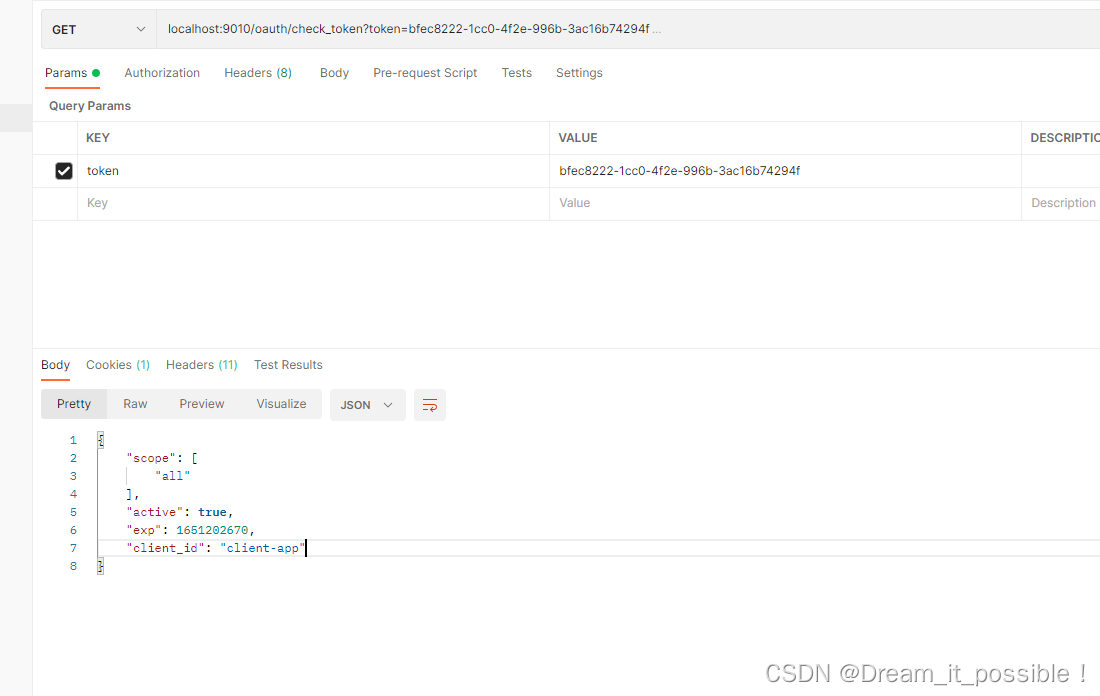Click the "client-app" value in response
Viewport: 1100px width, 696px height.
click(262, 548)
